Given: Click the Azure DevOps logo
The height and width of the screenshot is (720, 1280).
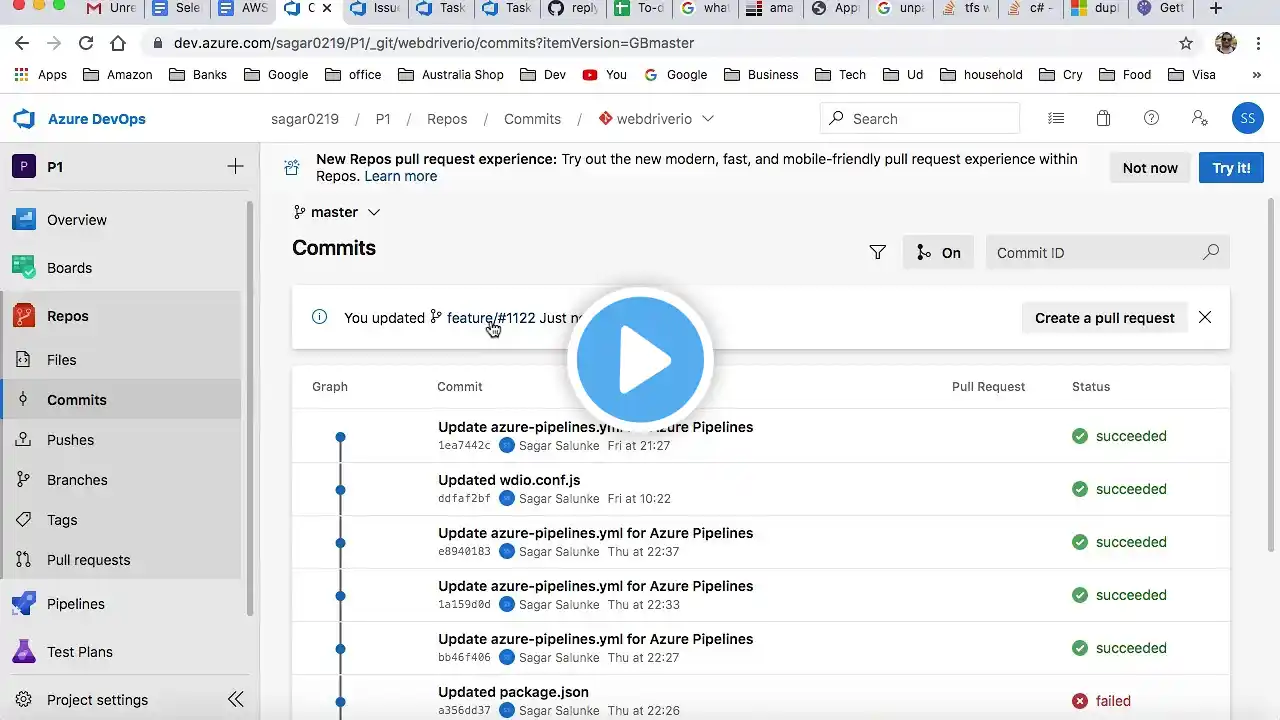Looking at the screenshot, I should 24,119.
